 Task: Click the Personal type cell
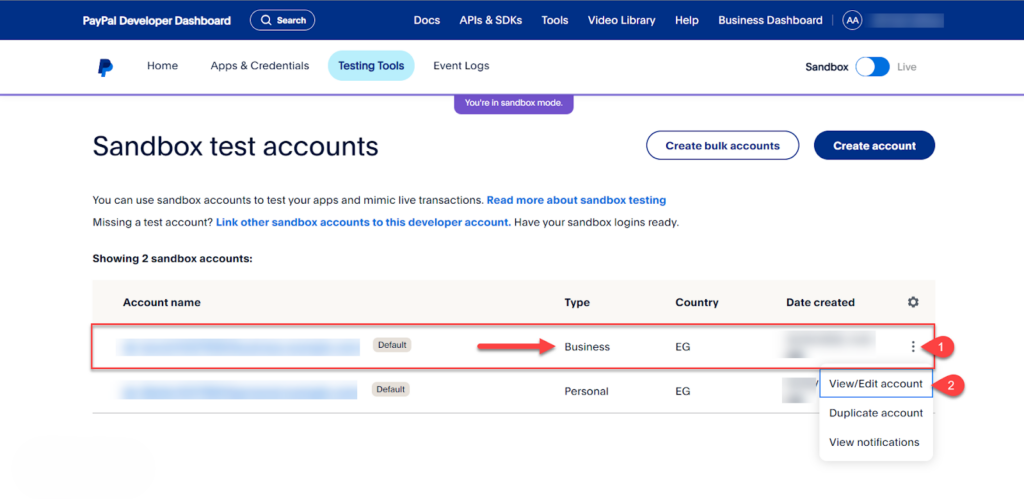pos(586,392)
